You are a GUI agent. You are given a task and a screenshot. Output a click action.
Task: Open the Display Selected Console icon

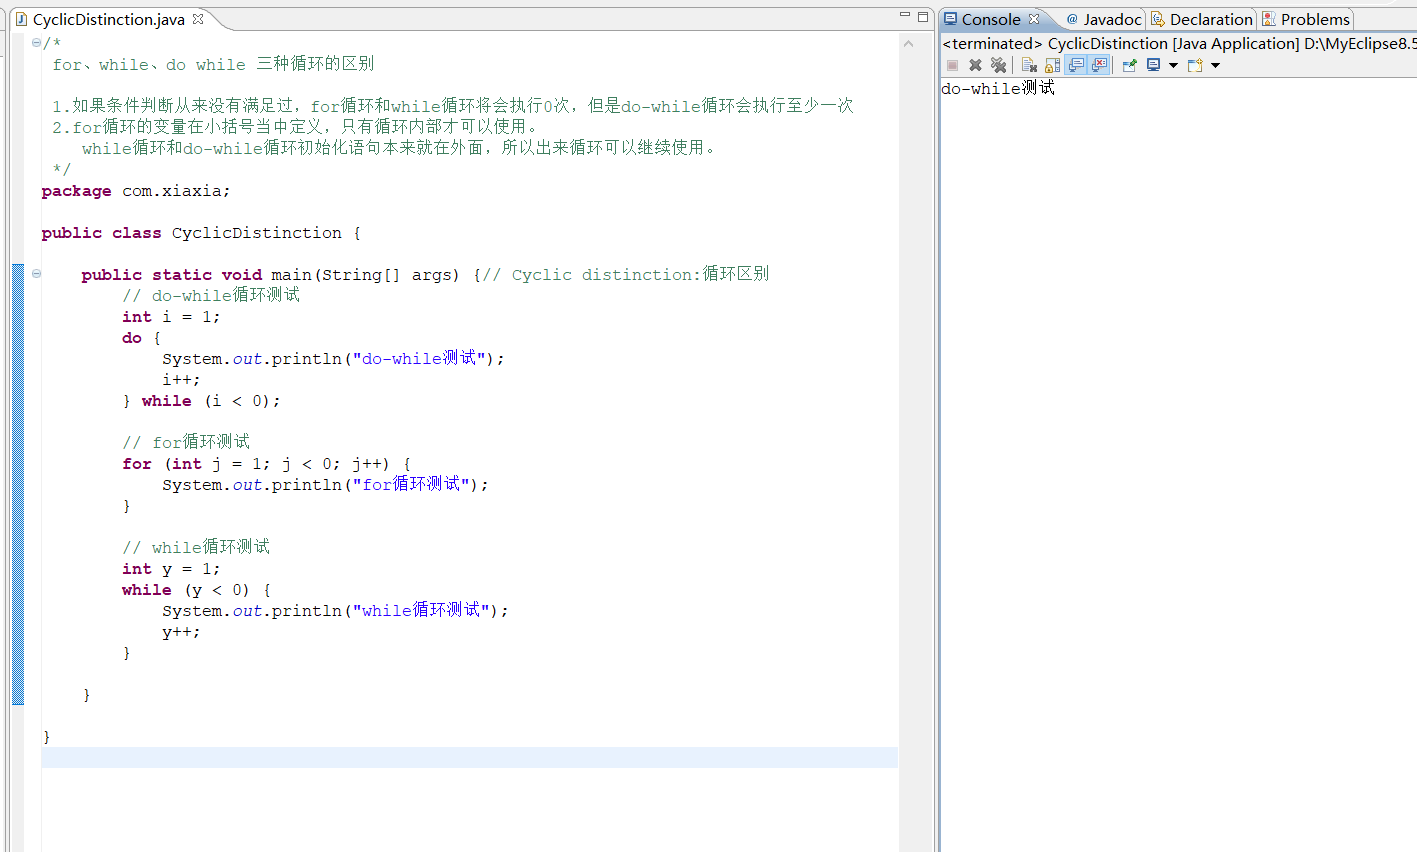[1153, 65]
